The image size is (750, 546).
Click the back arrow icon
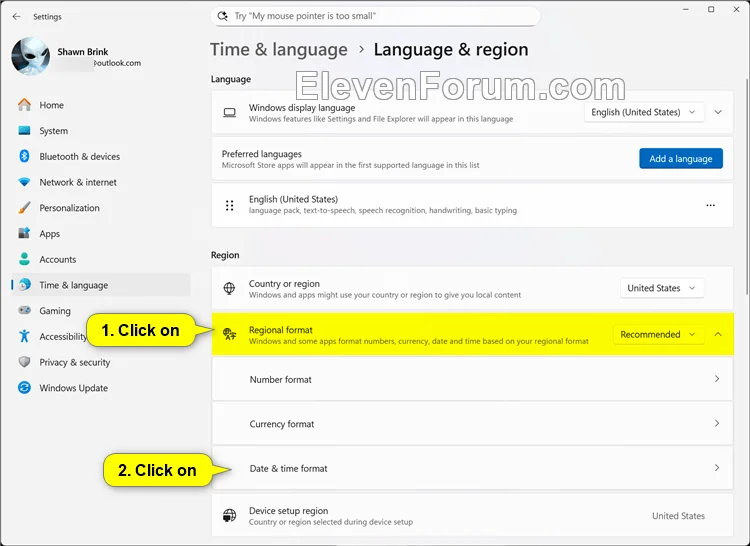16,16
